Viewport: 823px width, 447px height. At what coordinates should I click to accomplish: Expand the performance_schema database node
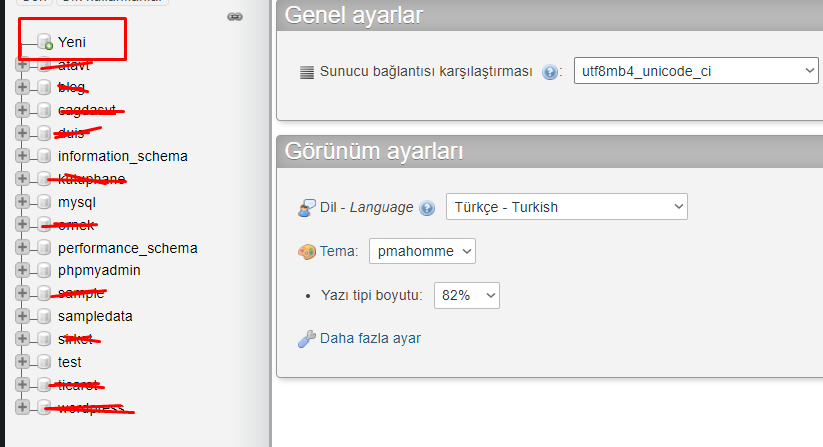(x=22, y=248)
